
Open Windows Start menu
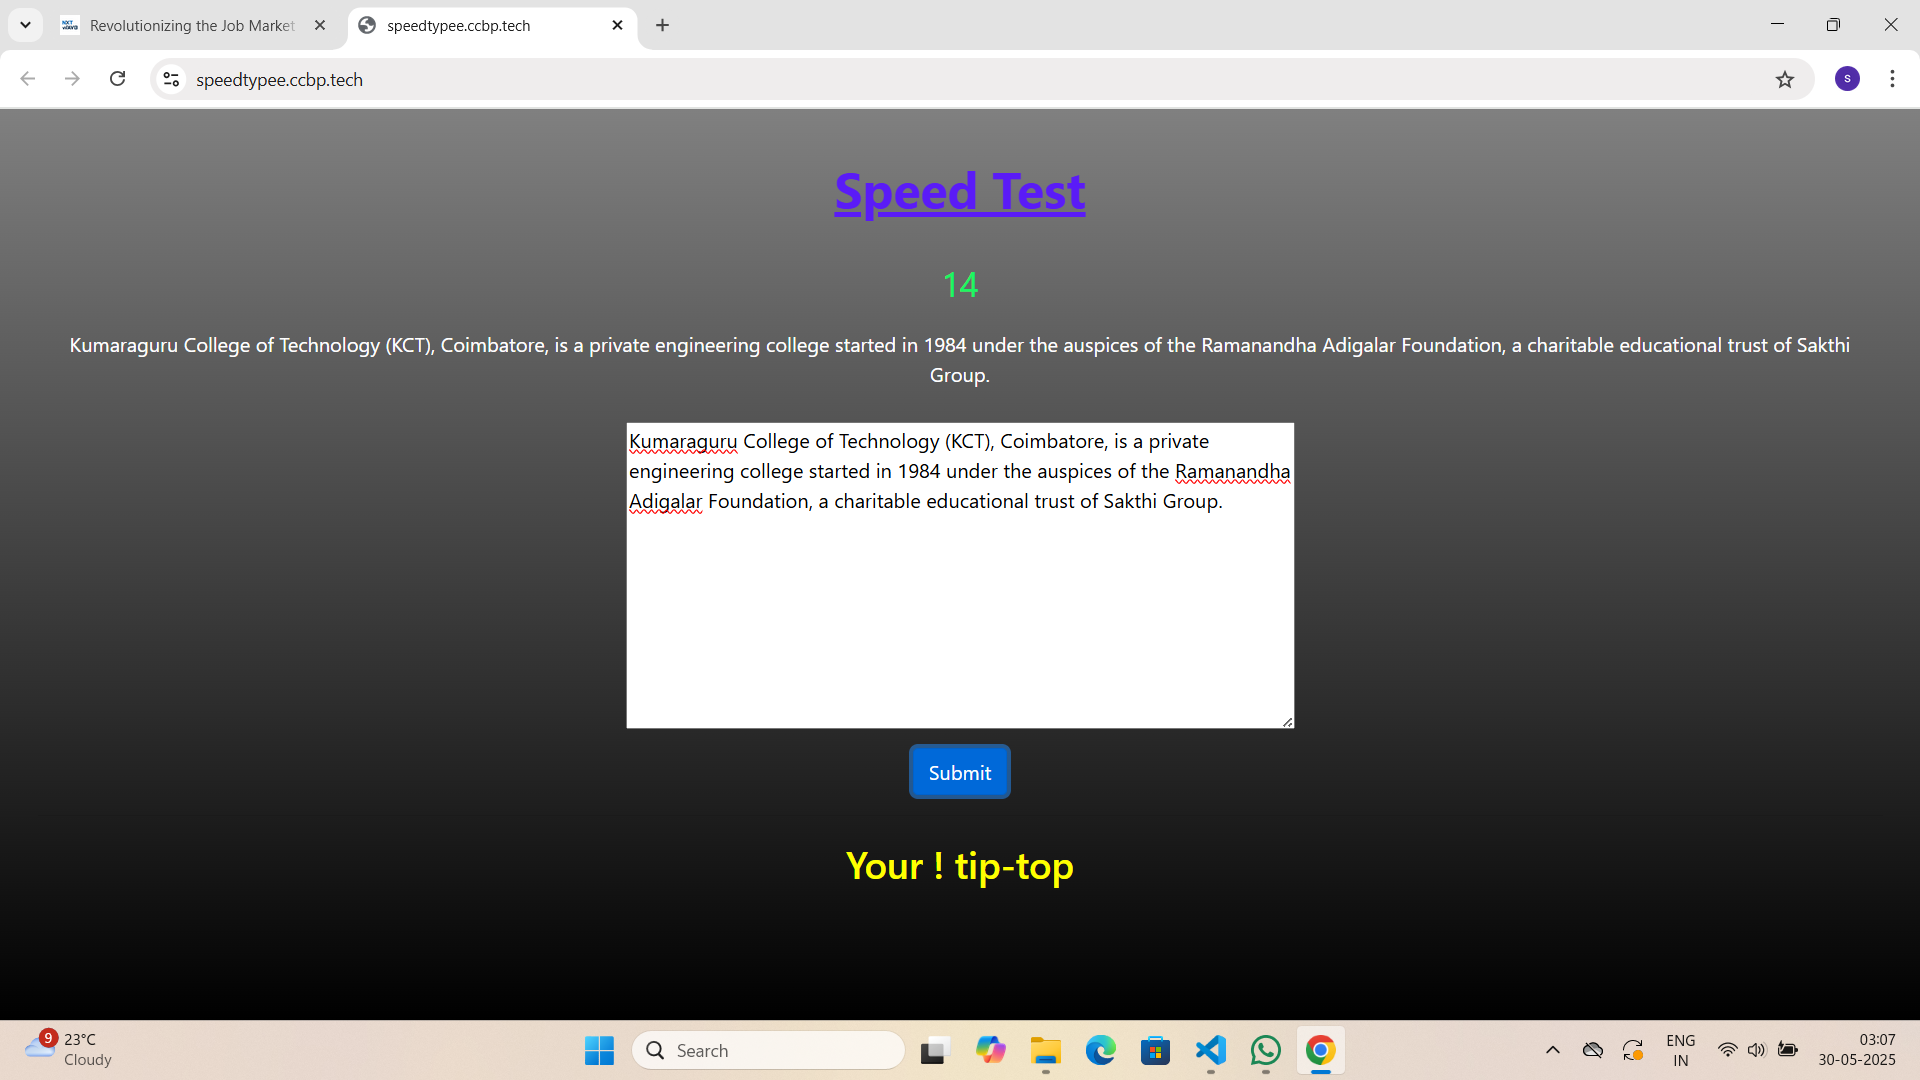coord(599,1050)
